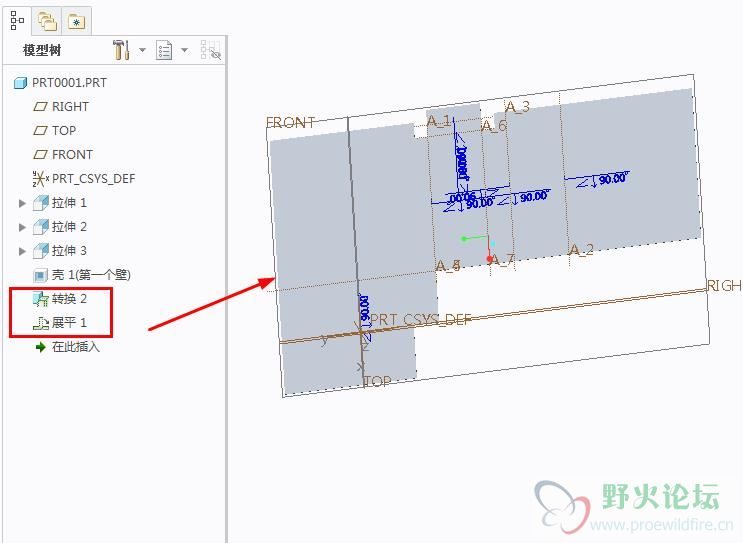Select axis label A_6 in the viewport
This screenshot has height=543, width=743.
point(494,126)
